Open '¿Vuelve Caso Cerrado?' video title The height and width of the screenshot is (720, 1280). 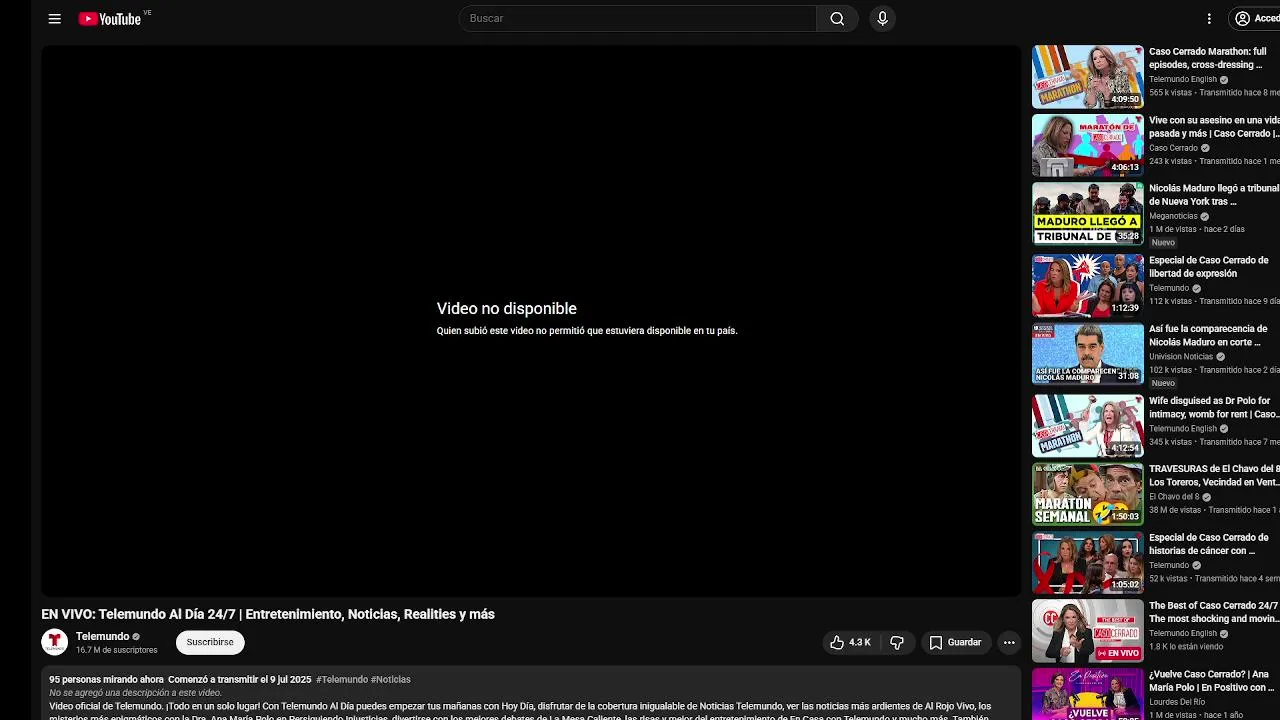point(1212,681)
